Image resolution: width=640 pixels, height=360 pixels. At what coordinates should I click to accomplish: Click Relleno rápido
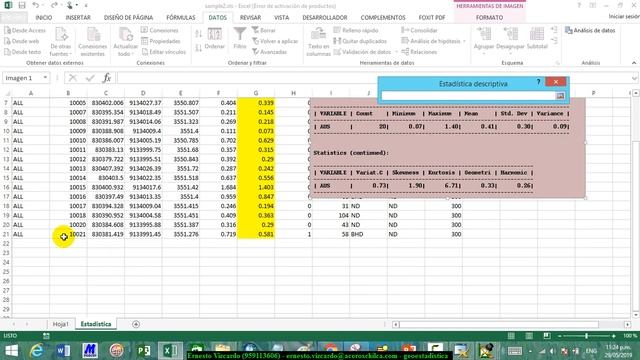[356, 30]
